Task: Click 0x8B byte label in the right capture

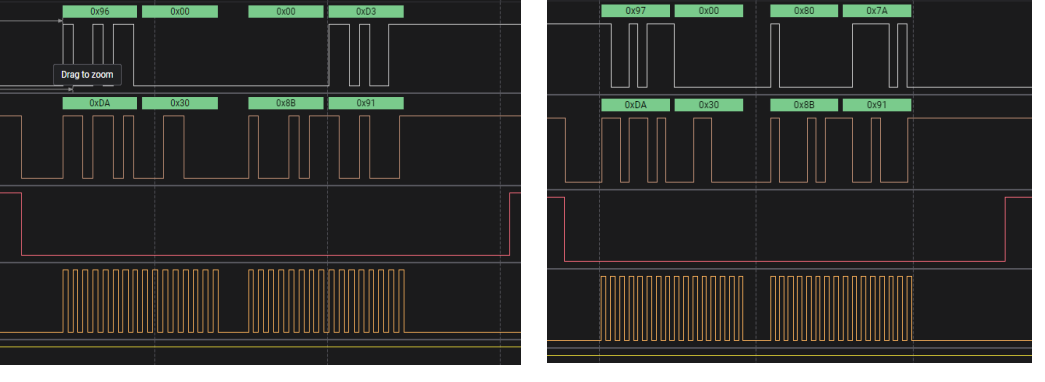Action: 804,105
